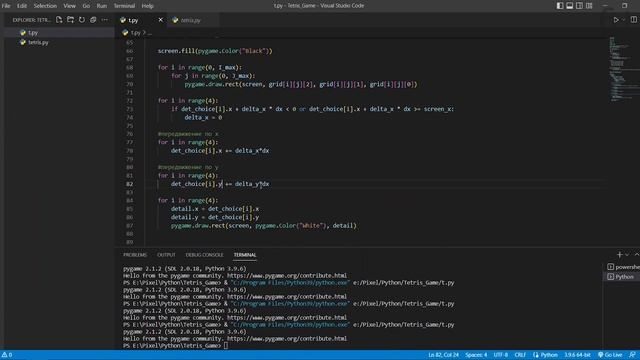Open the Terminal menu

pos(124,6)
